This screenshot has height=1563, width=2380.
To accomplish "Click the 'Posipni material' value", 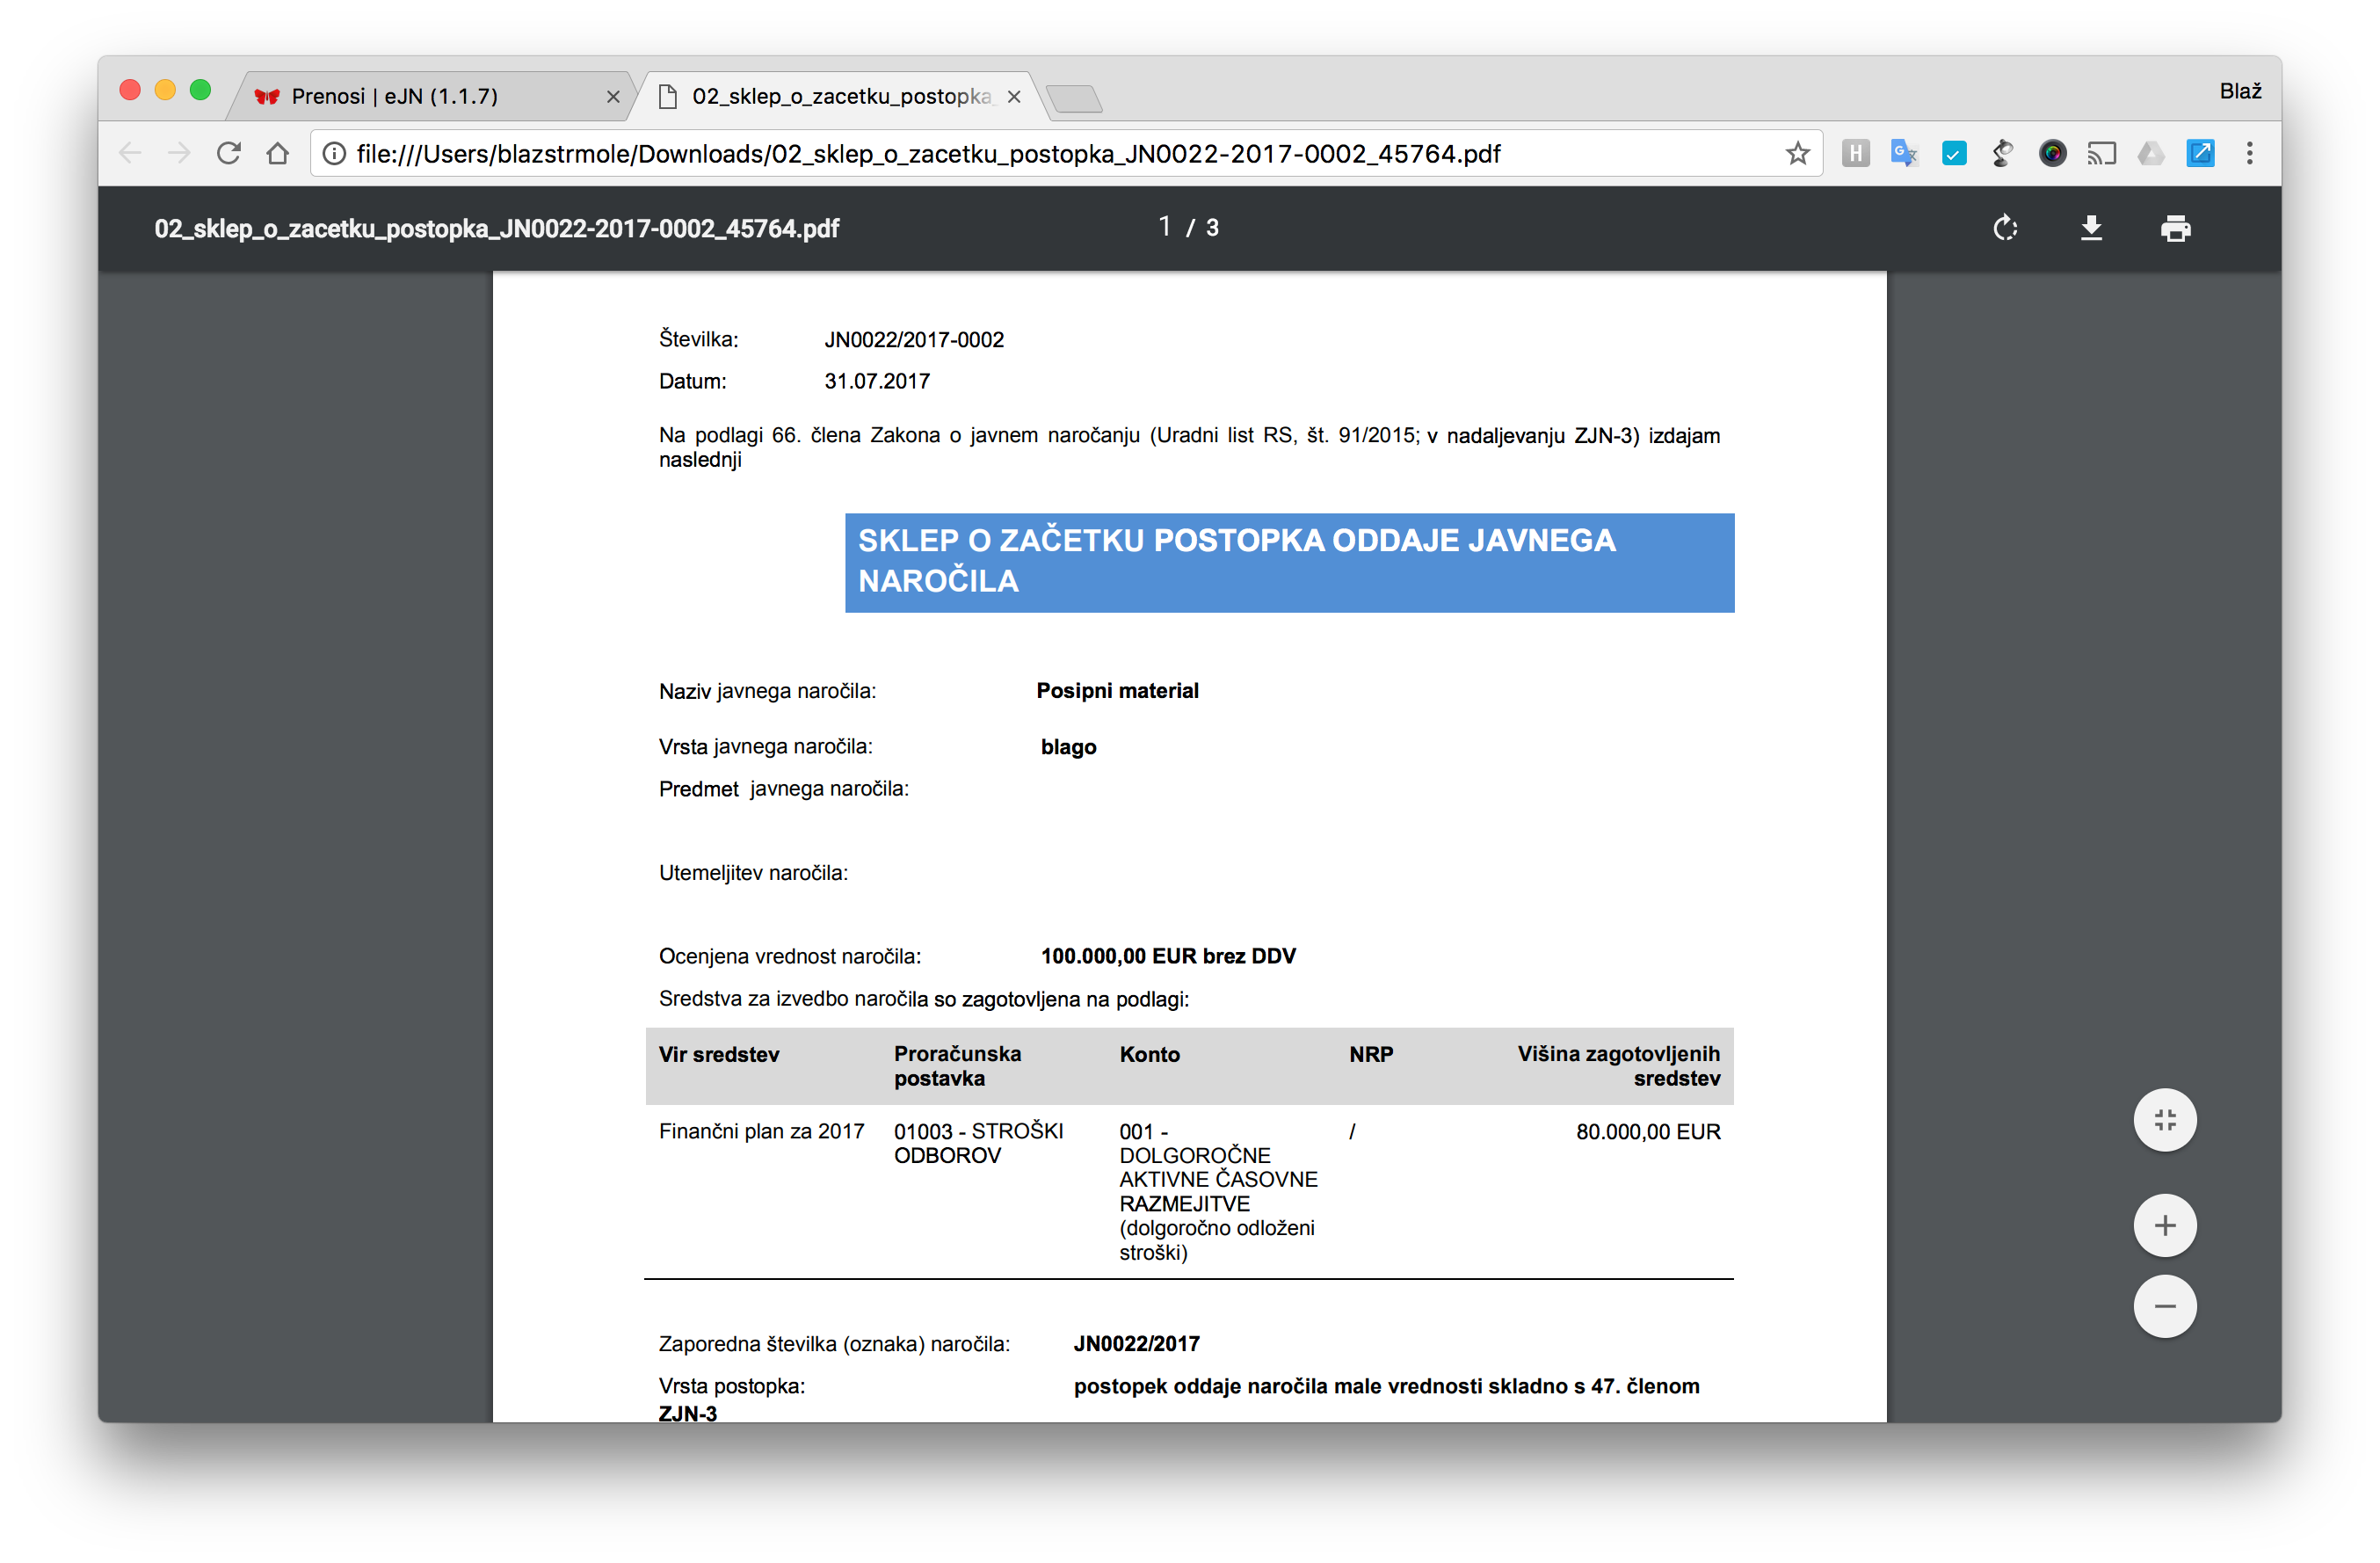I will (1117, 691).
